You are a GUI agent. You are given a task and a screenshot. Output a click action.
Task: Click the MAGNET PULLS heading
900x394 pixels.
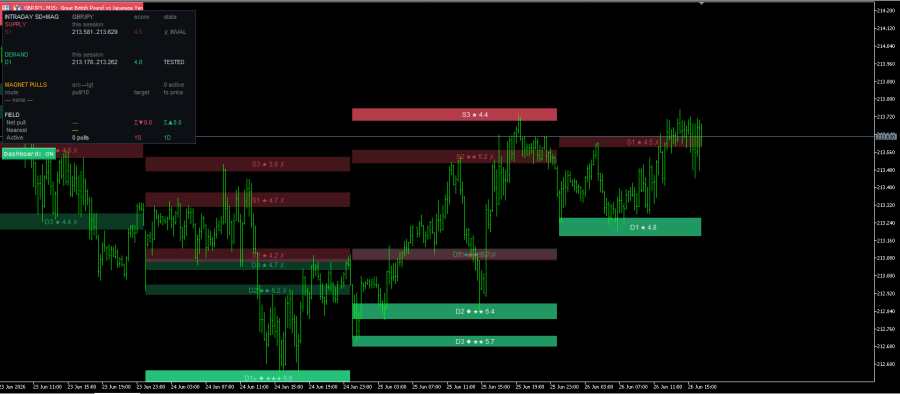point(26,85)
